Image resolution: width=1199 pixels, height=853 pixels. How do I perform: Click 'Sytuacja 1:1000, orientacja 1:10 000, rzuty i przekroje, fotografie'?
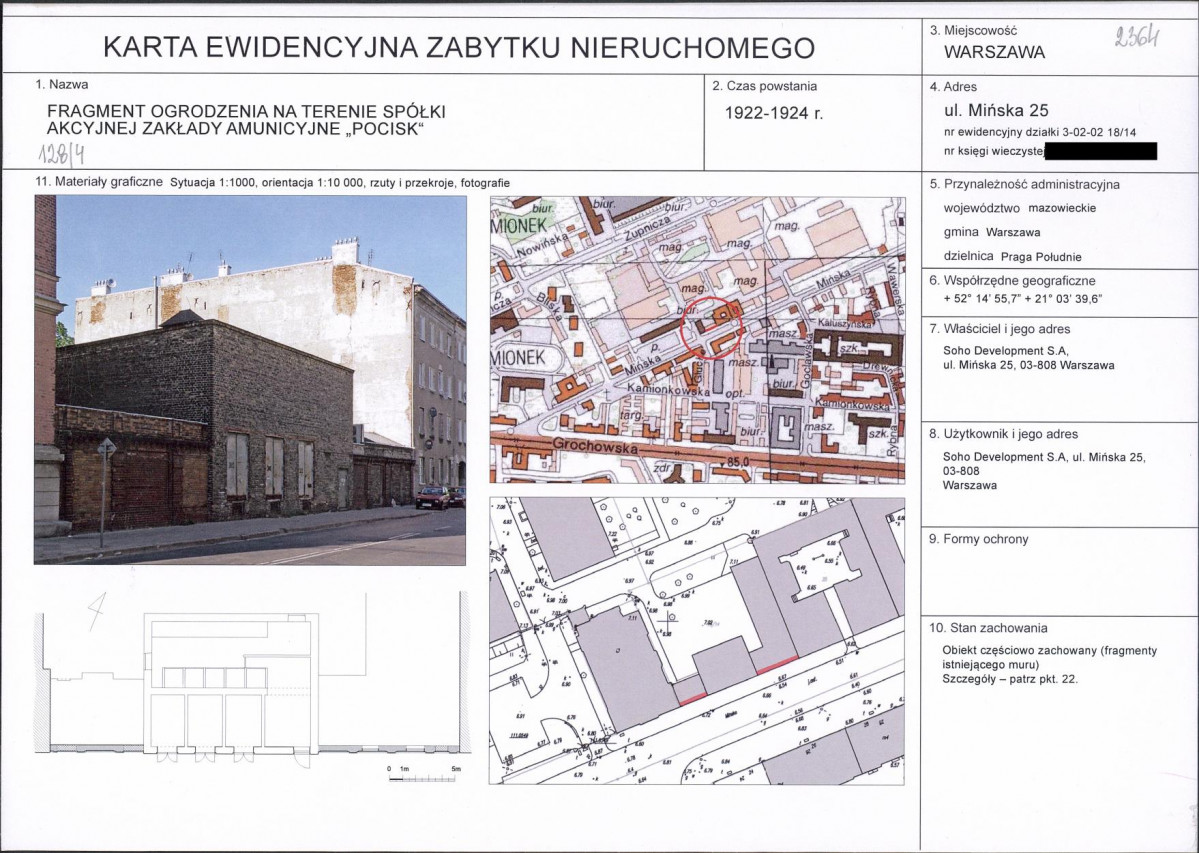tap(340, 183)
